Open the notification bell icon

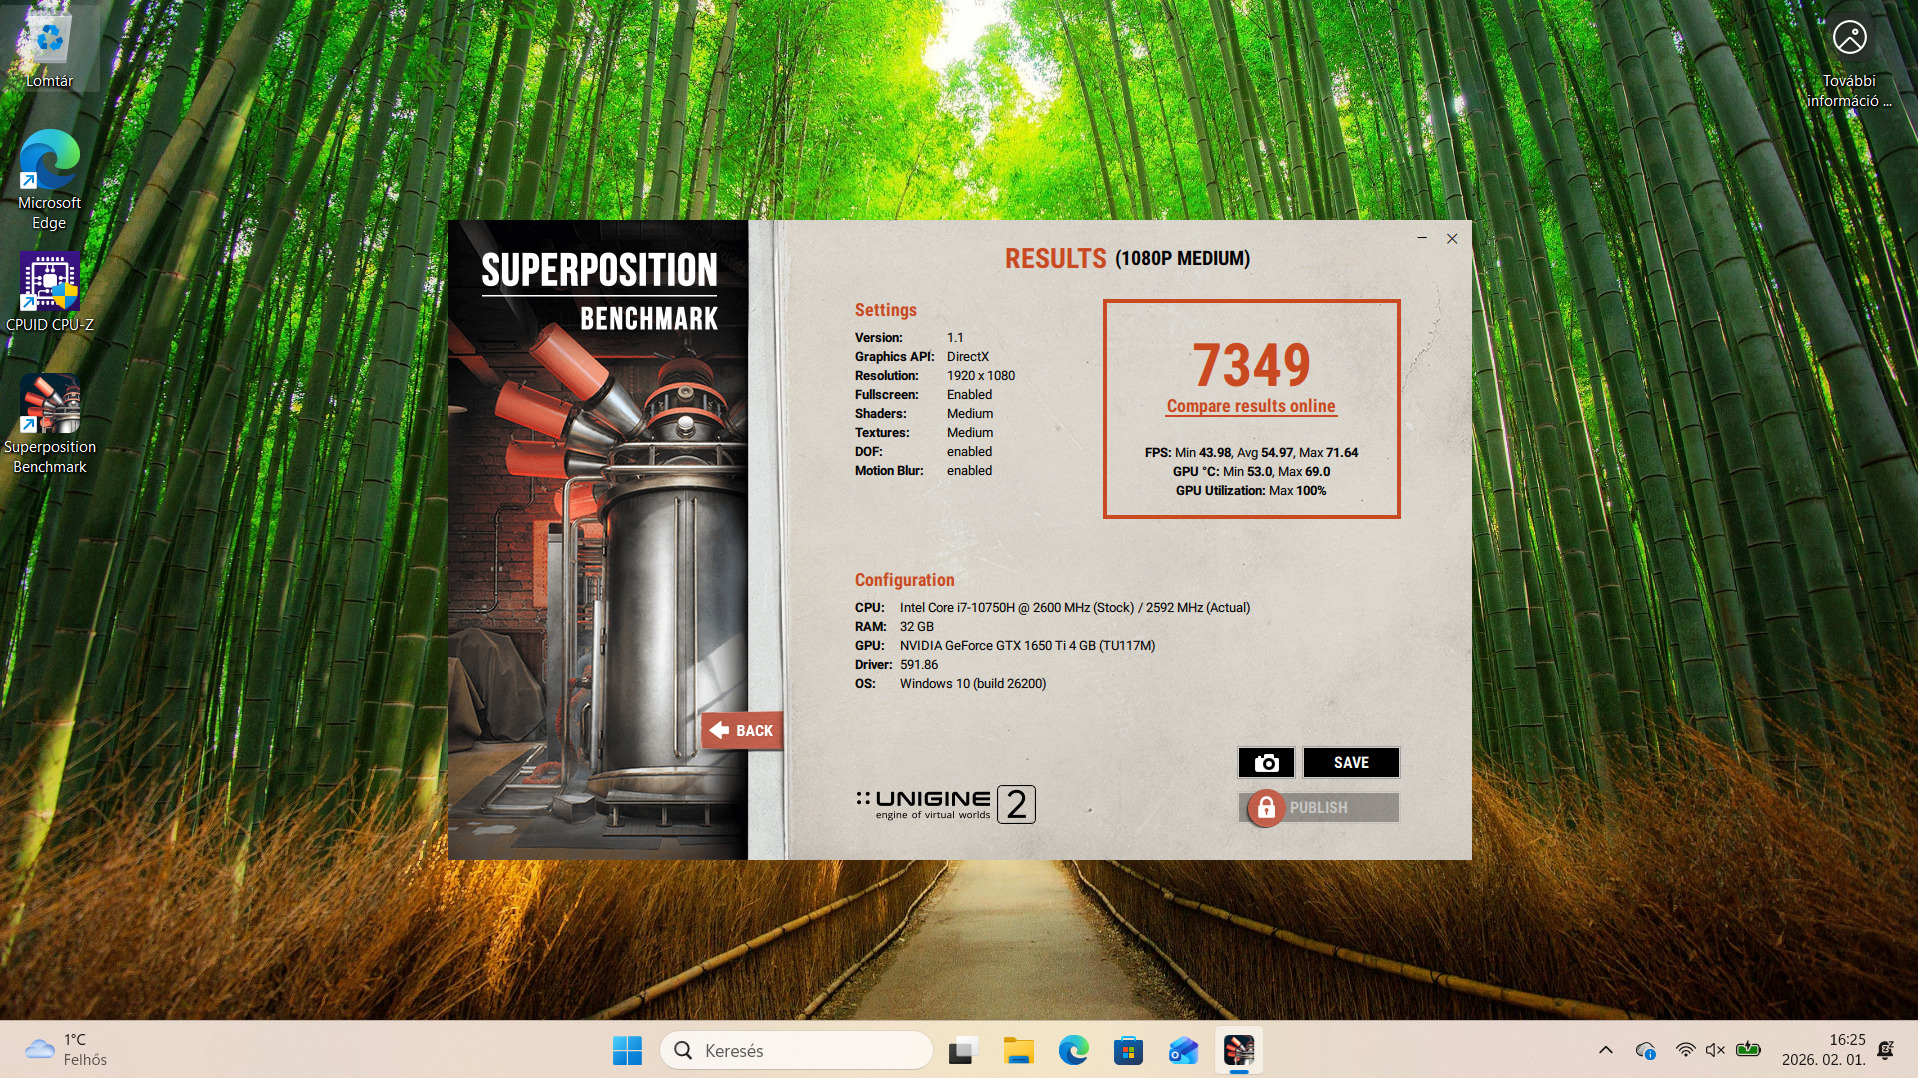pyautogui.click(x=1885, y=1050)
